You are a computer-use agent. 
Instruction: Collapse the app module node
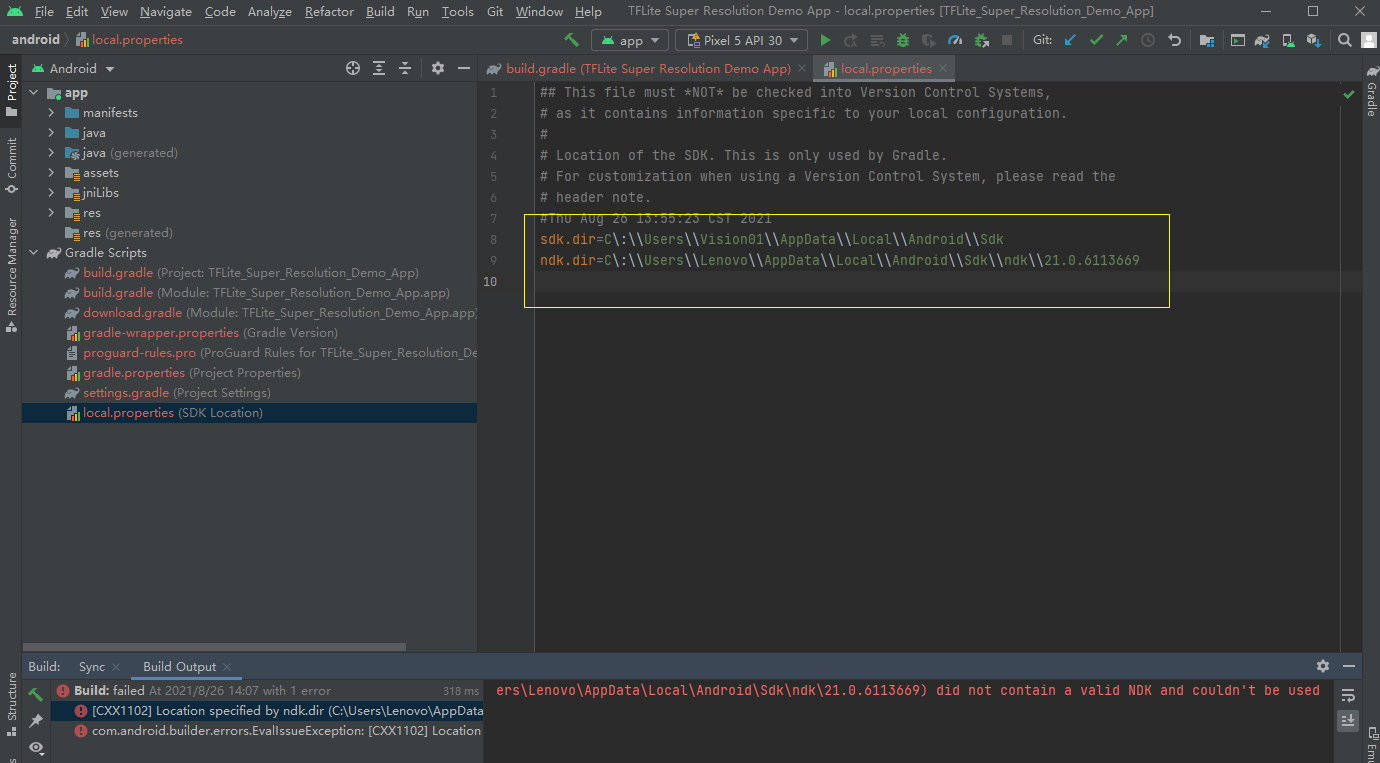coord(34,93)
